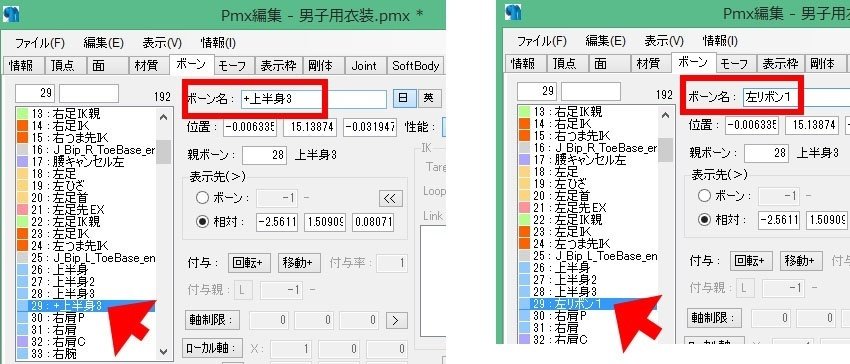Click the > button beside 軸制限 values
The height and width of the screenshot is (364, 850).
pyautogui.click(x=396, y=320)
